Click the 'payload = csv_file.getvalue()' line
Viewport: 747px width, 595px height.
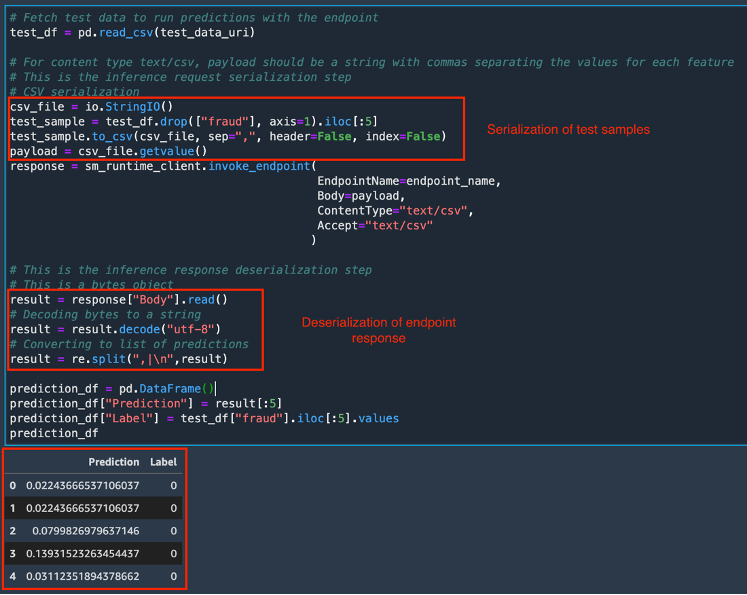point(109,151)
